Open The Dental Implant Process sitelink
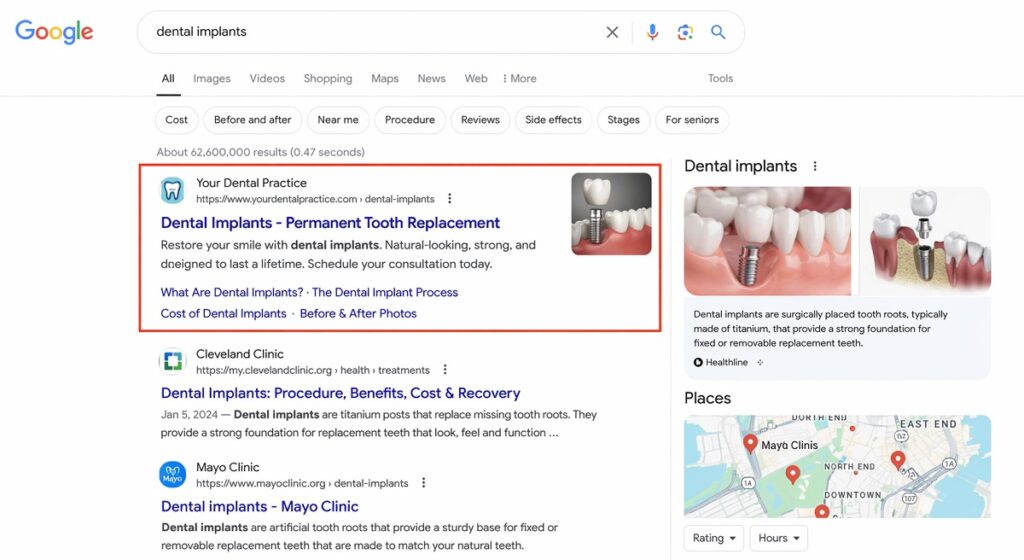The height and width of the screenshot is (560, 1024). point(385,292)
